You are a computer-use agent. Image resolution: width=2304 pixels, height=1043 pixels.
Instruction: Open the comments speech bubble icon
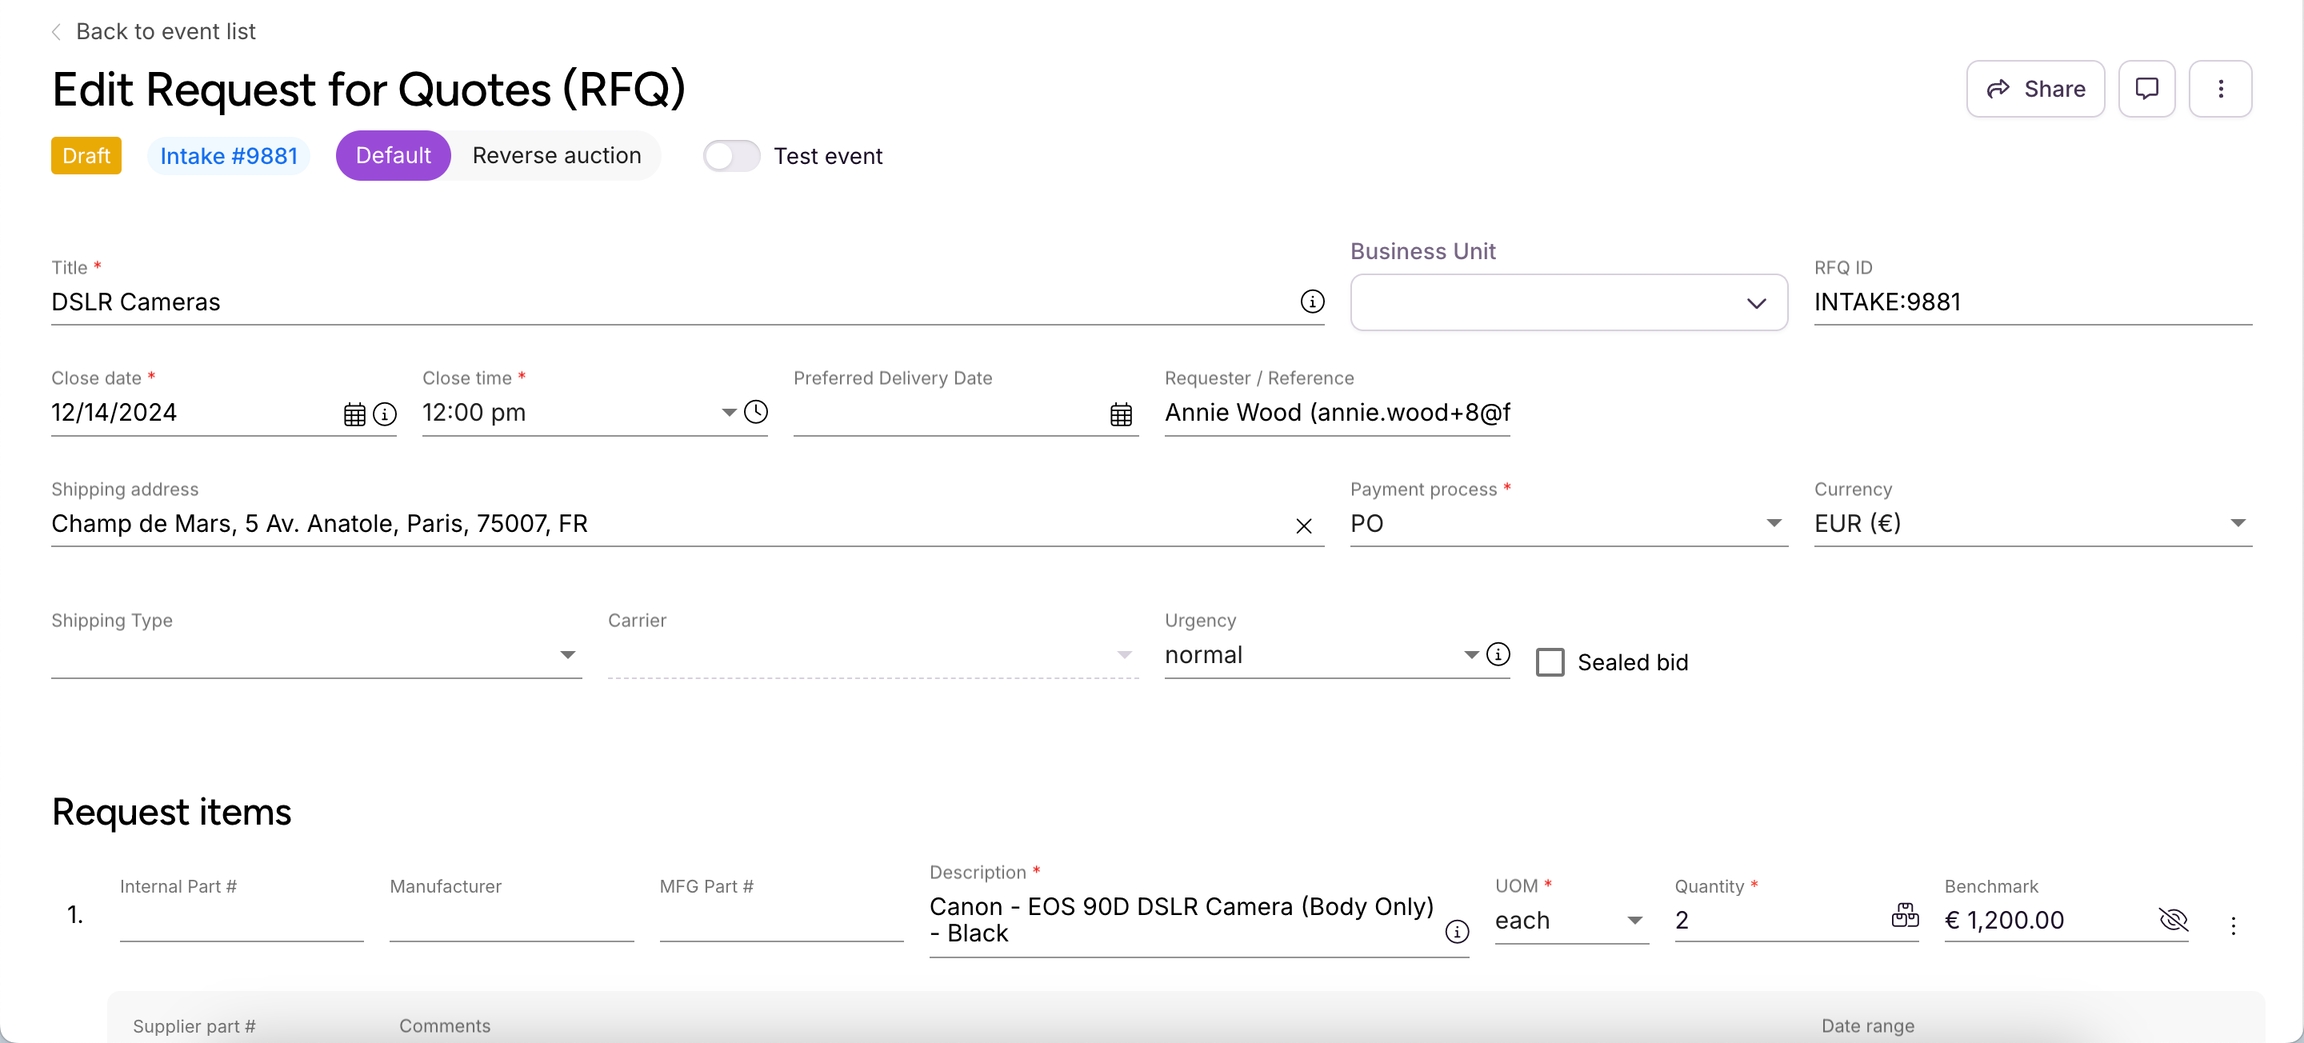[x=2146, y=89]
